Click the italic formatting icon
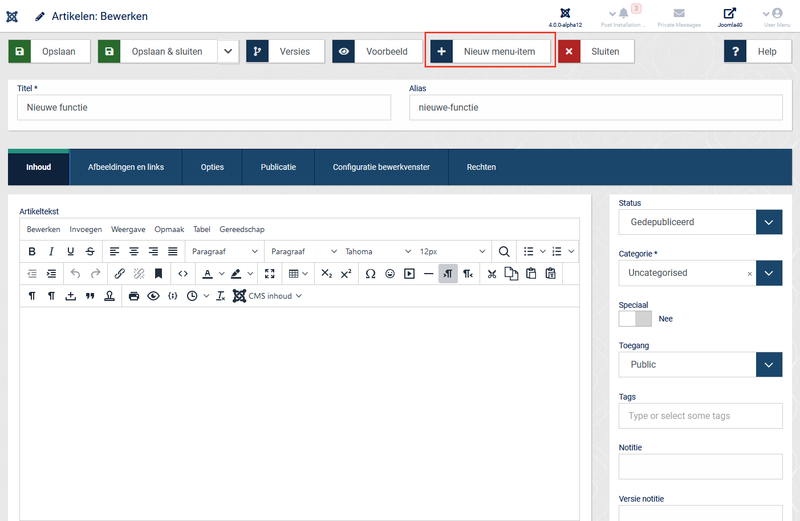 [51, 251]
